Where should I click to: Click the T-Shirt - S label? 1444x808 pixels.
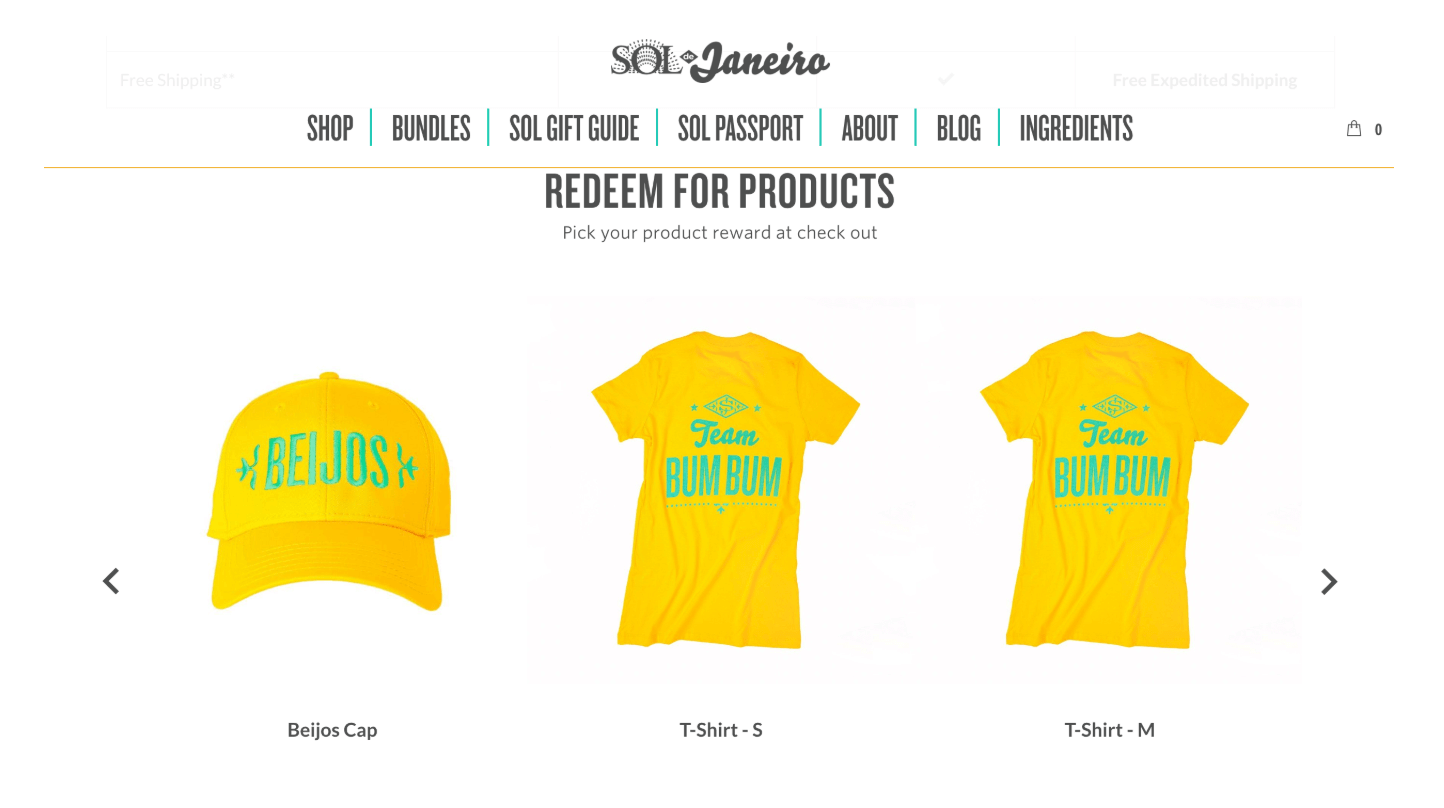coord(721,730)
